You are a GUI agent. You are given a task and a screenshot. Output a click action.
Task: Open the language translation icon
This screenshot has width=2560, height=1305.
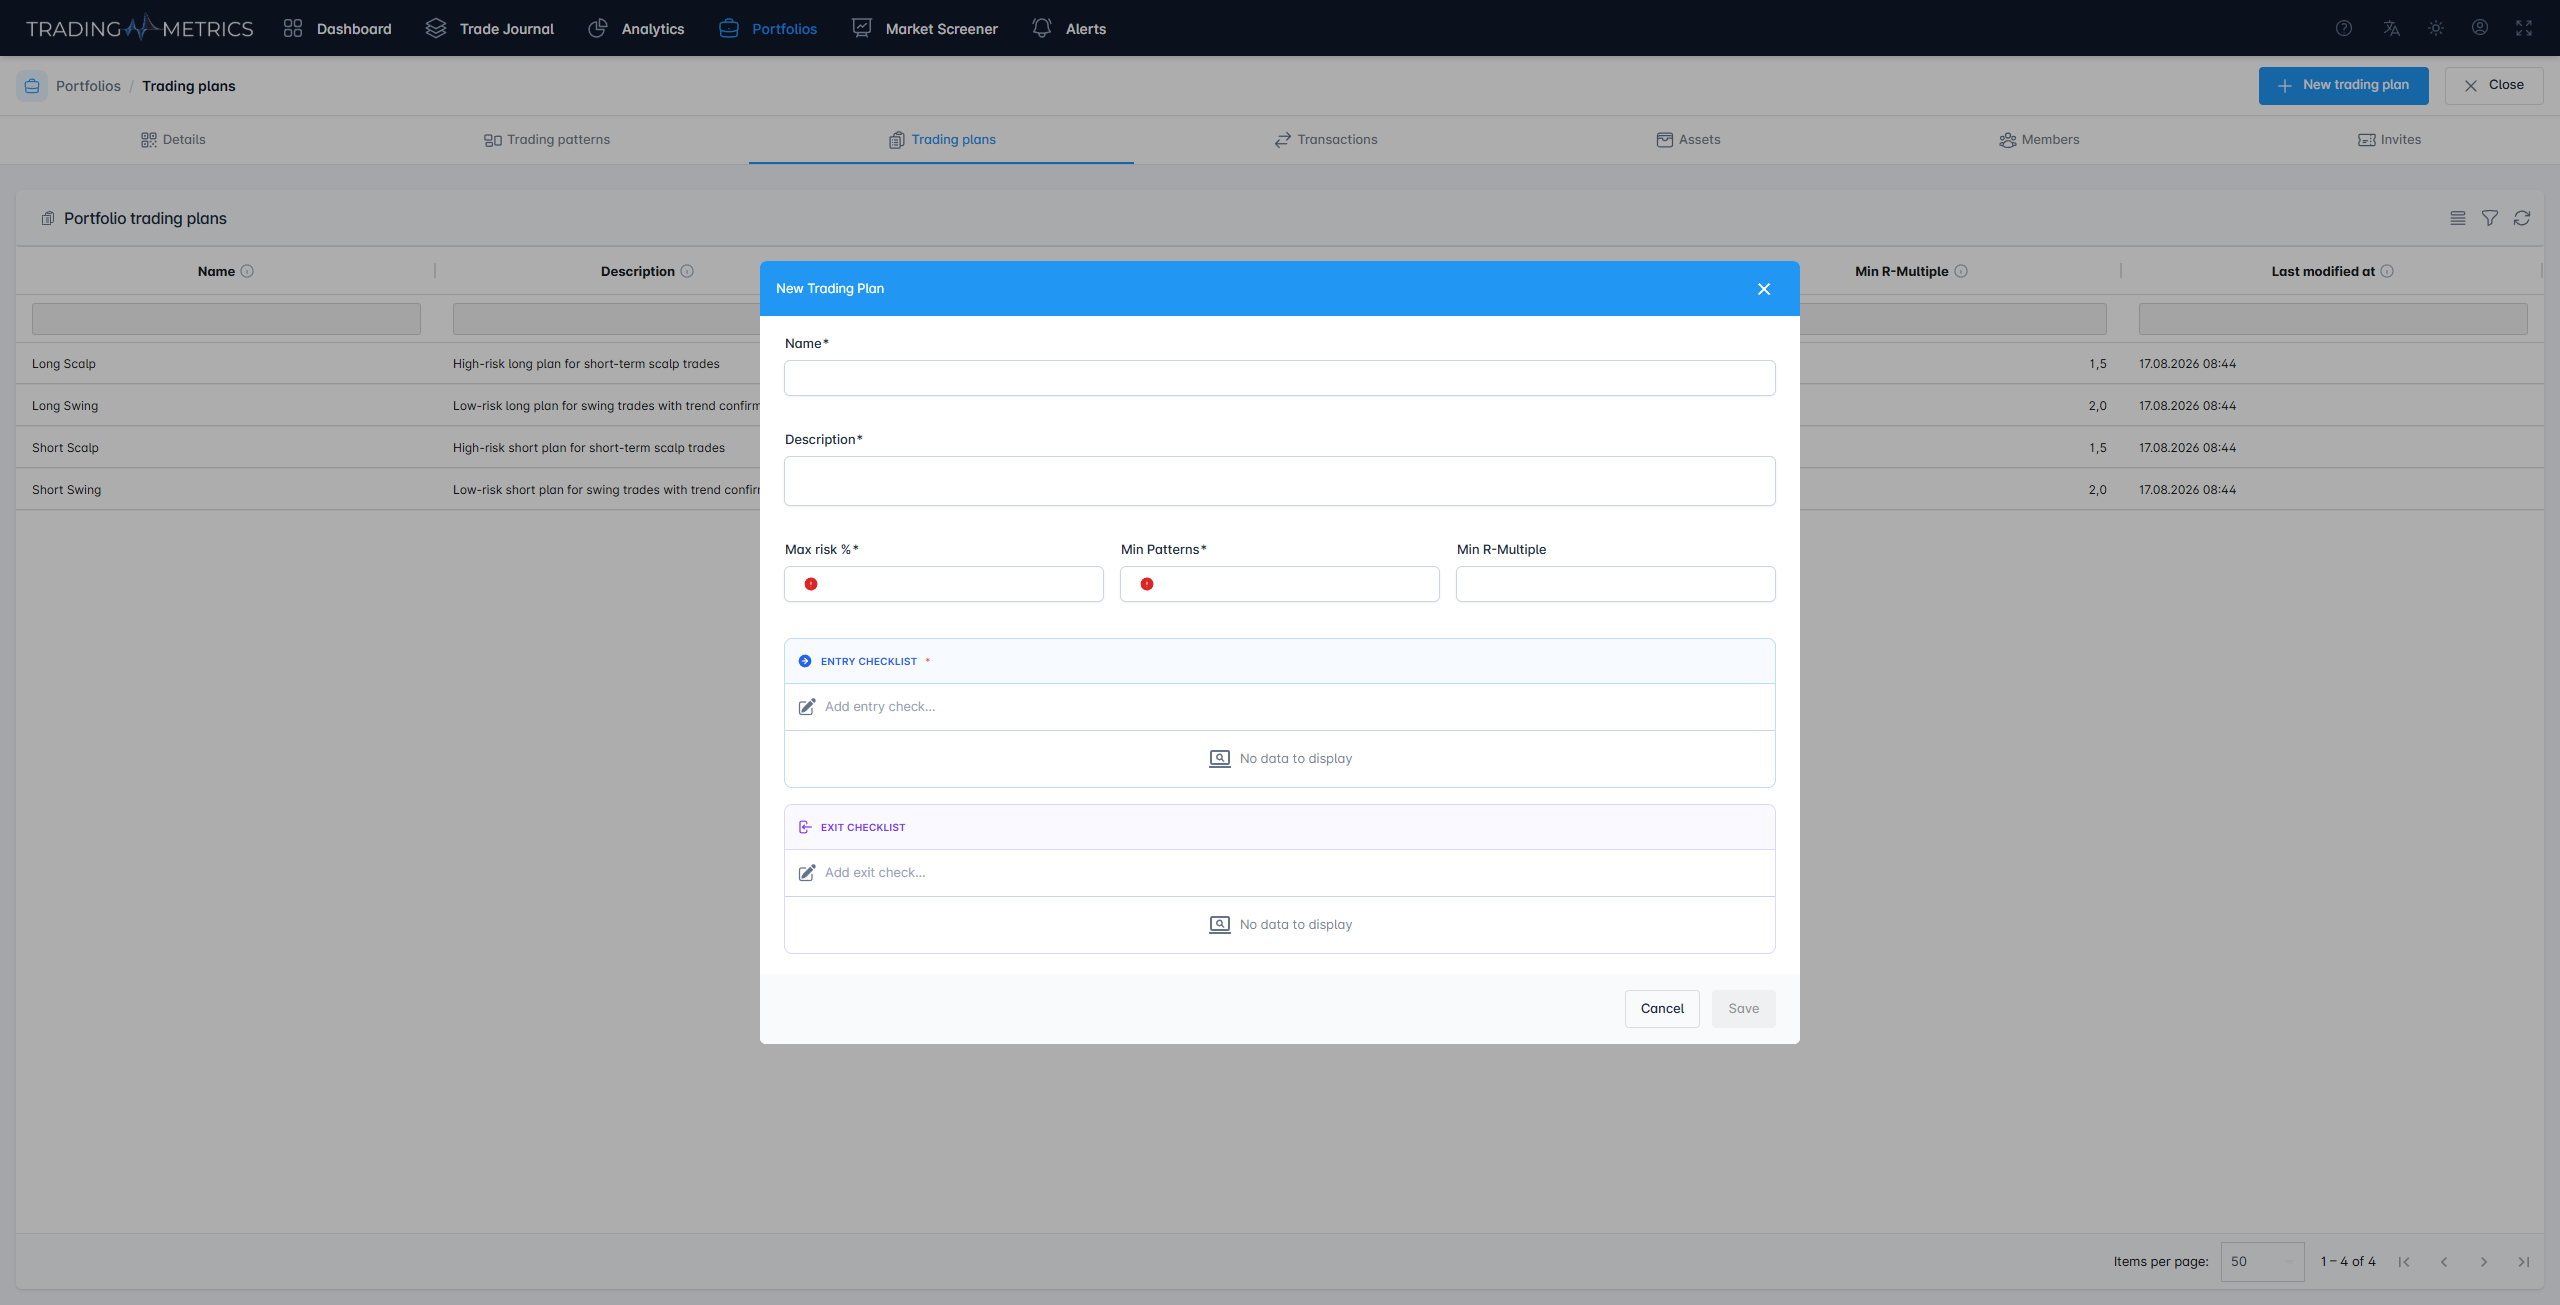2391,28
